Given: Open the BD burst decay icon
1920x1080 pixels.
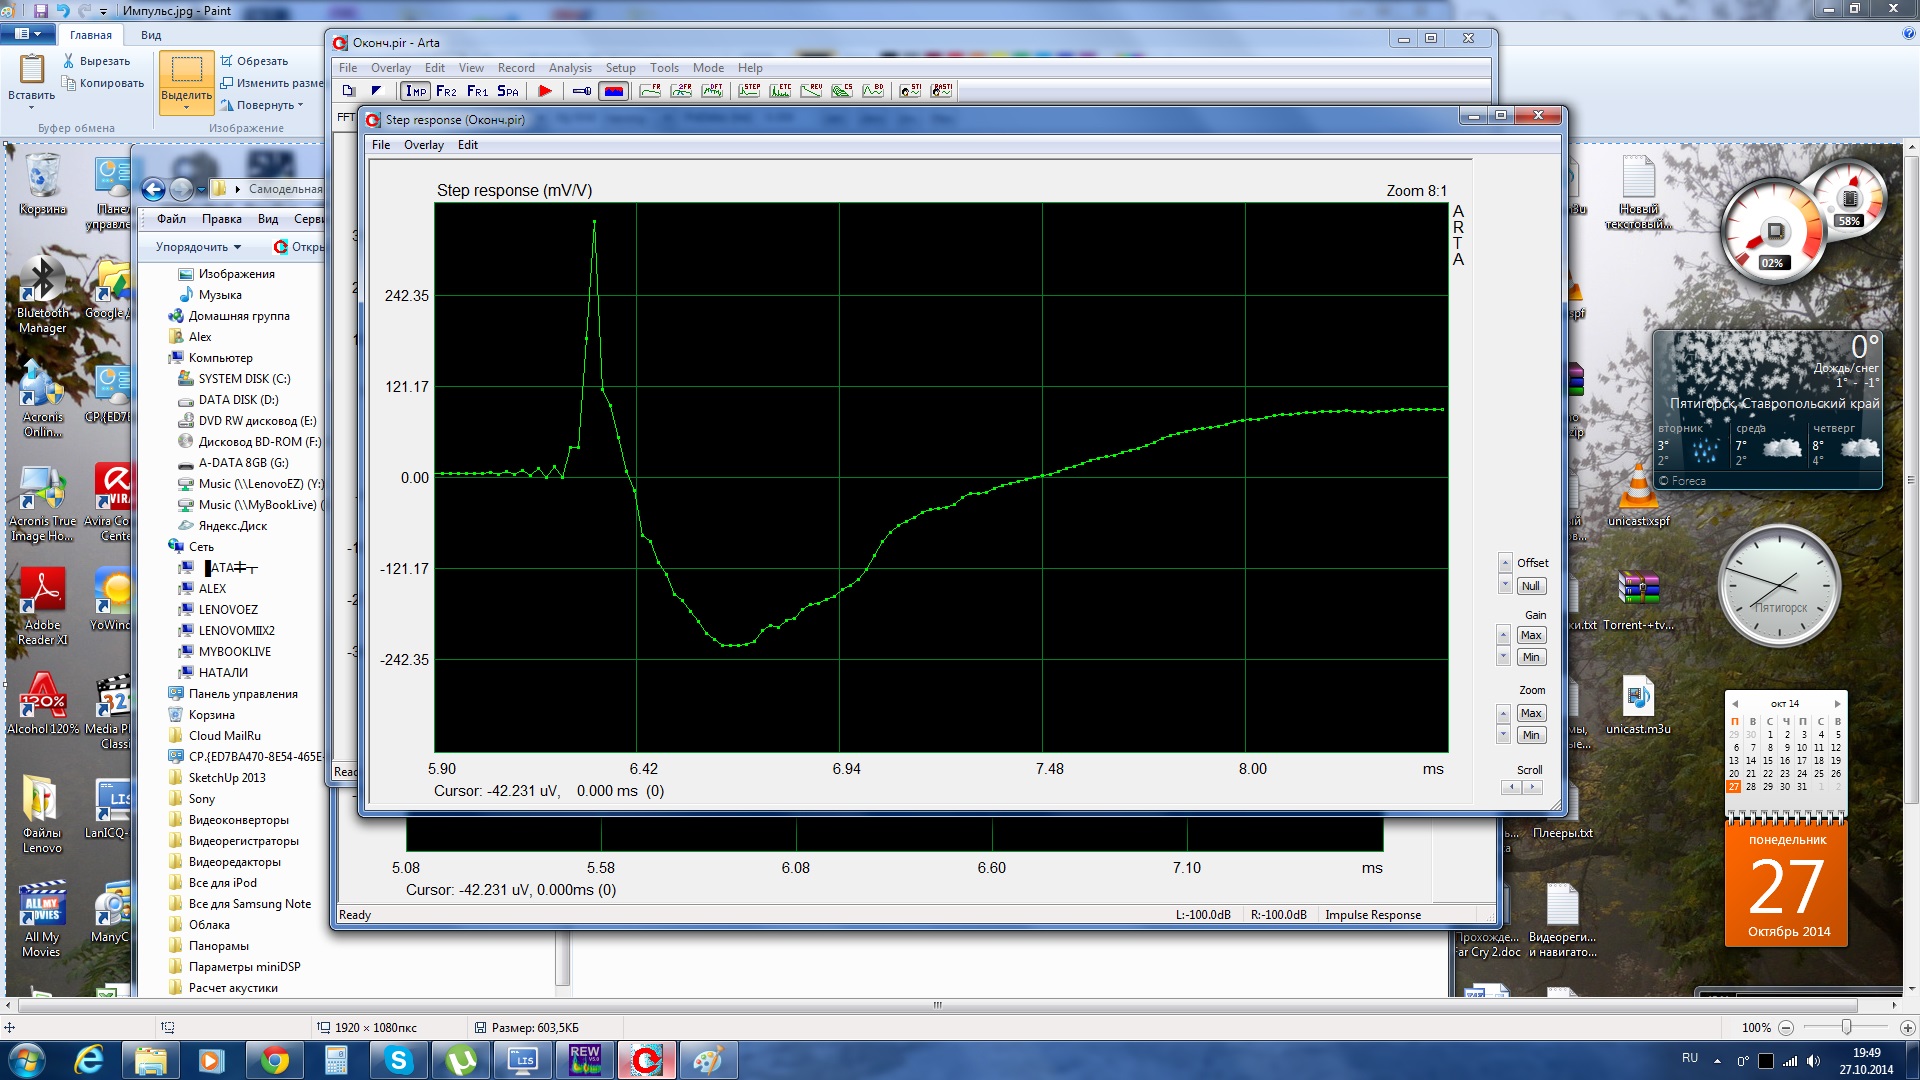Looking at the screenshot, I should coord(873,91).
